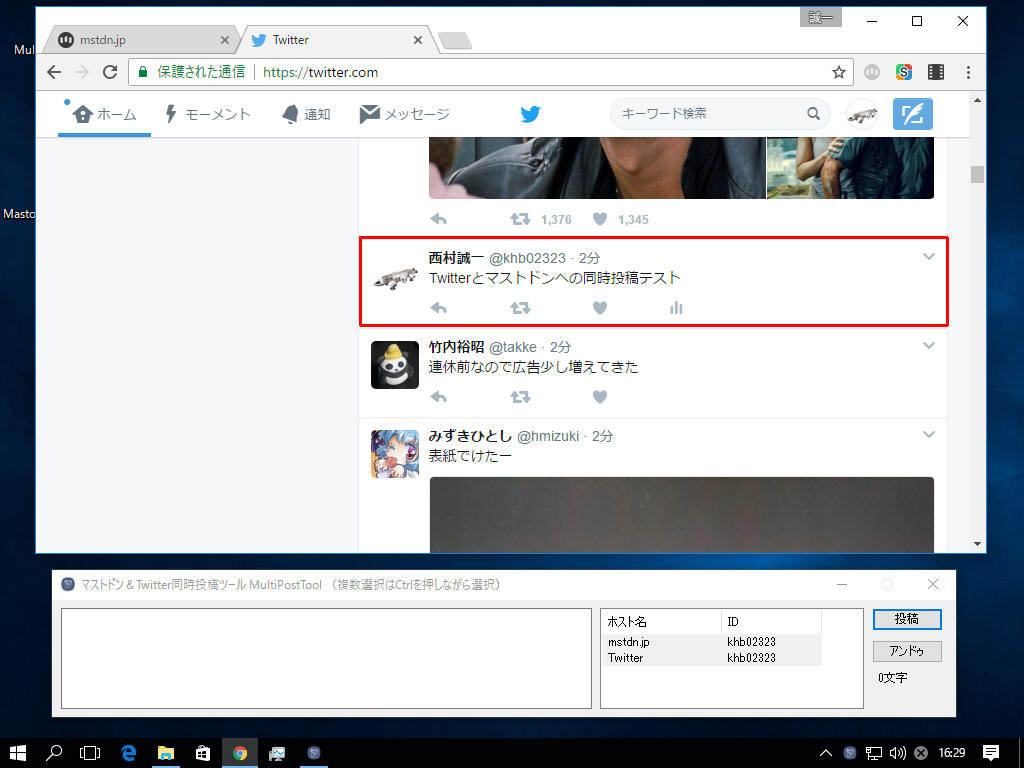Open the Microsoft Store taskbar icon
The height and width of the screenshot is (768, 1024).
click(x=203, y=753)
